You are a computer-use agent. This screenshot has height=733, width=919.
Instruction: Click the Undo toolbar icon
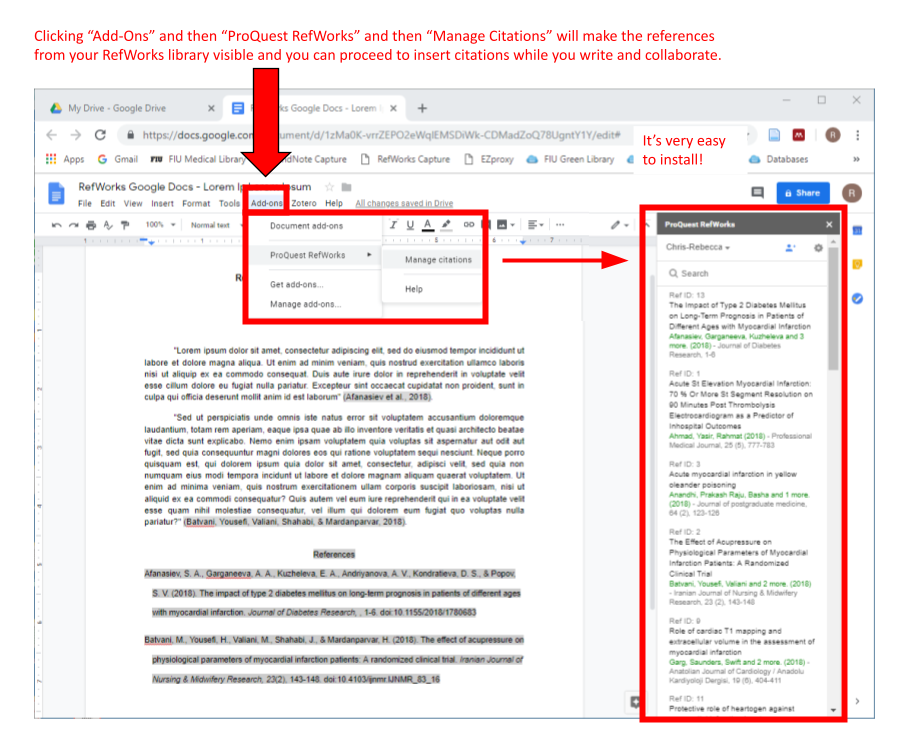pos(56,225)
